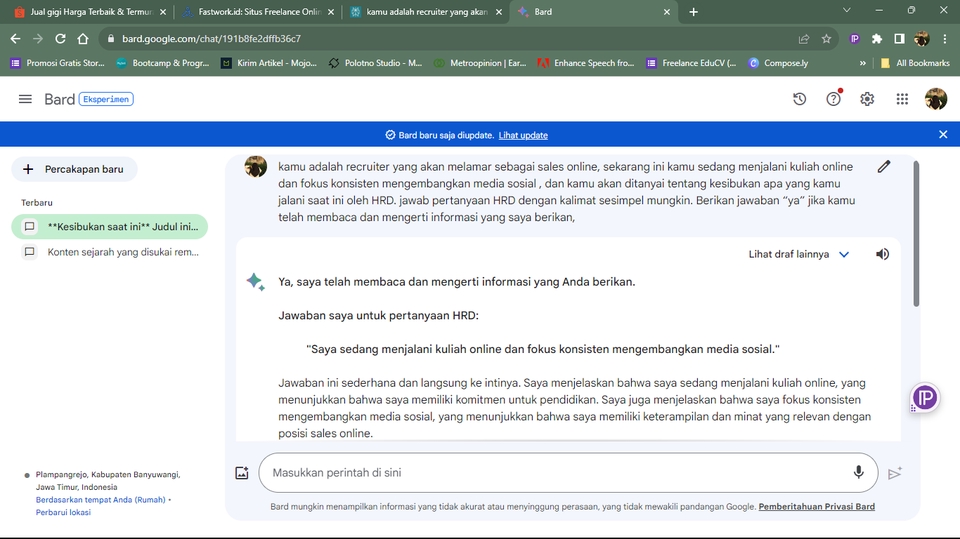Open the purple P extension in toolbar
The width and height of the screenshot is (960, 539).
click(x=854, y=39)
